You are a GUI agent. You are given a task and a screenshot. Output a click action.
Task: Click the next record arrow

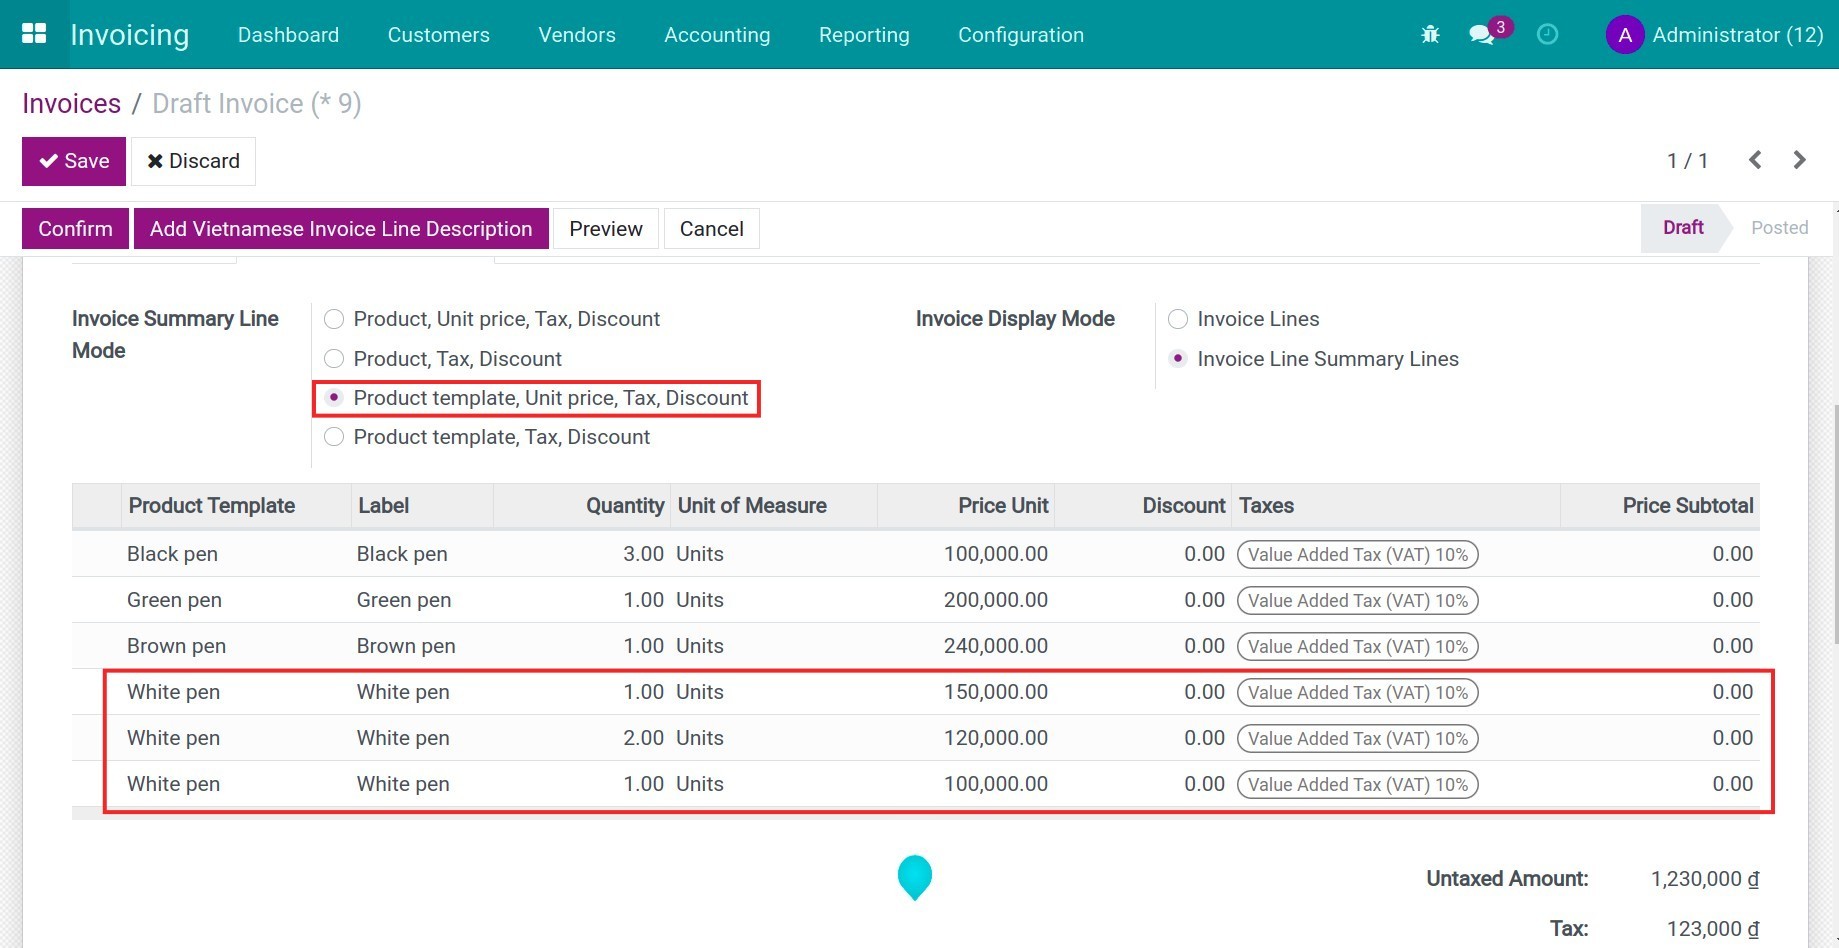coord(1799,160)
